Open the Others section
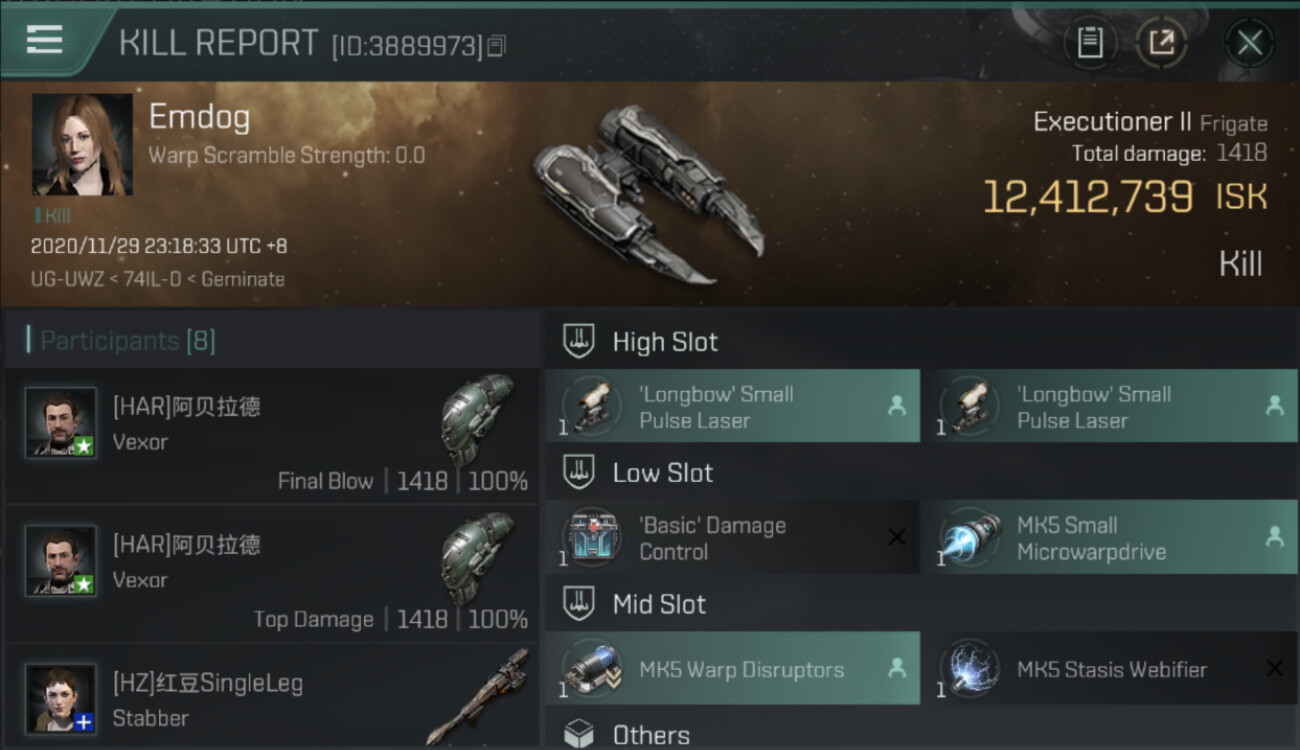This screenshot has width=1300, height=750. coord(650,735)
